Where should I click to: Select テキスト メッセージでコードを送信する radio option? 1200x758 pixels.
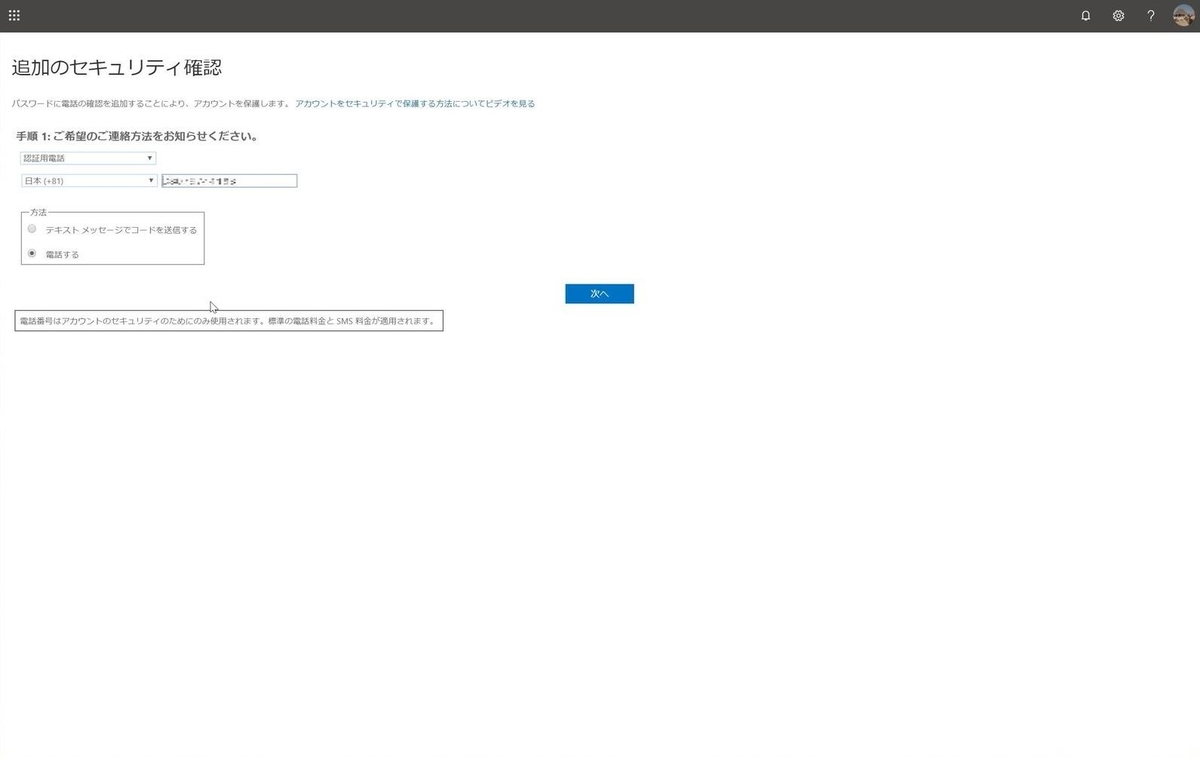[x=32, y=229]
